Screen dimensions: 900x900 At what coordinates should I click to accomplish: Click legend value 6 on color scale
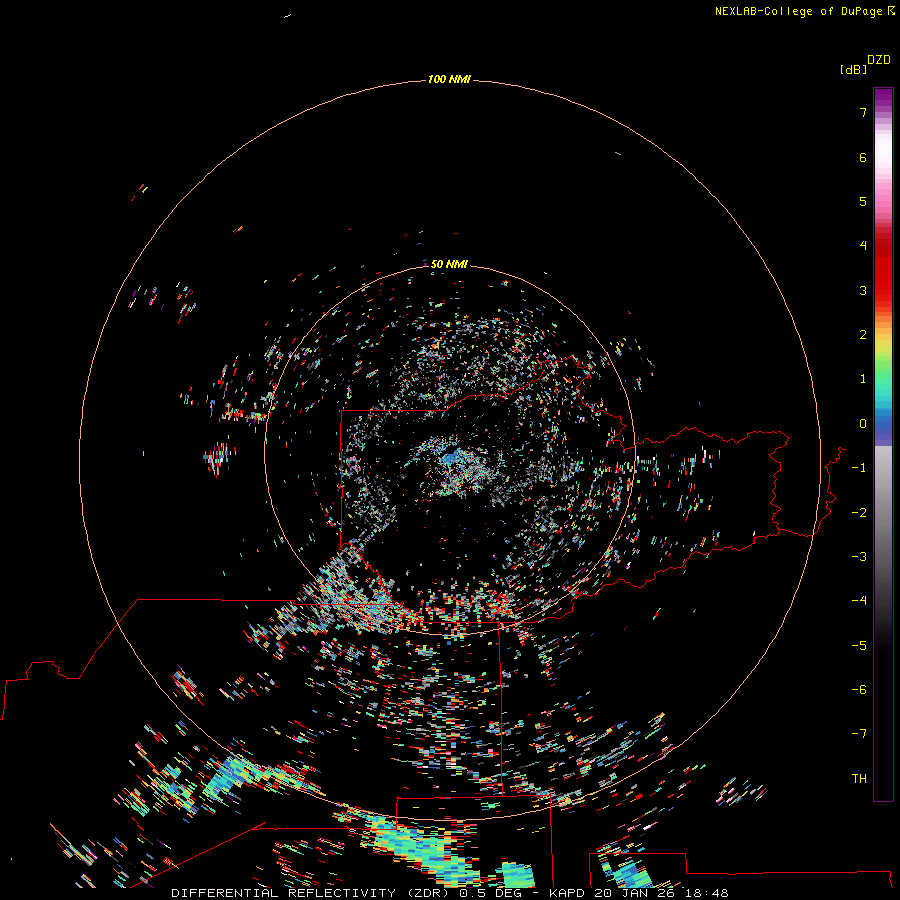tap(863, 157)
